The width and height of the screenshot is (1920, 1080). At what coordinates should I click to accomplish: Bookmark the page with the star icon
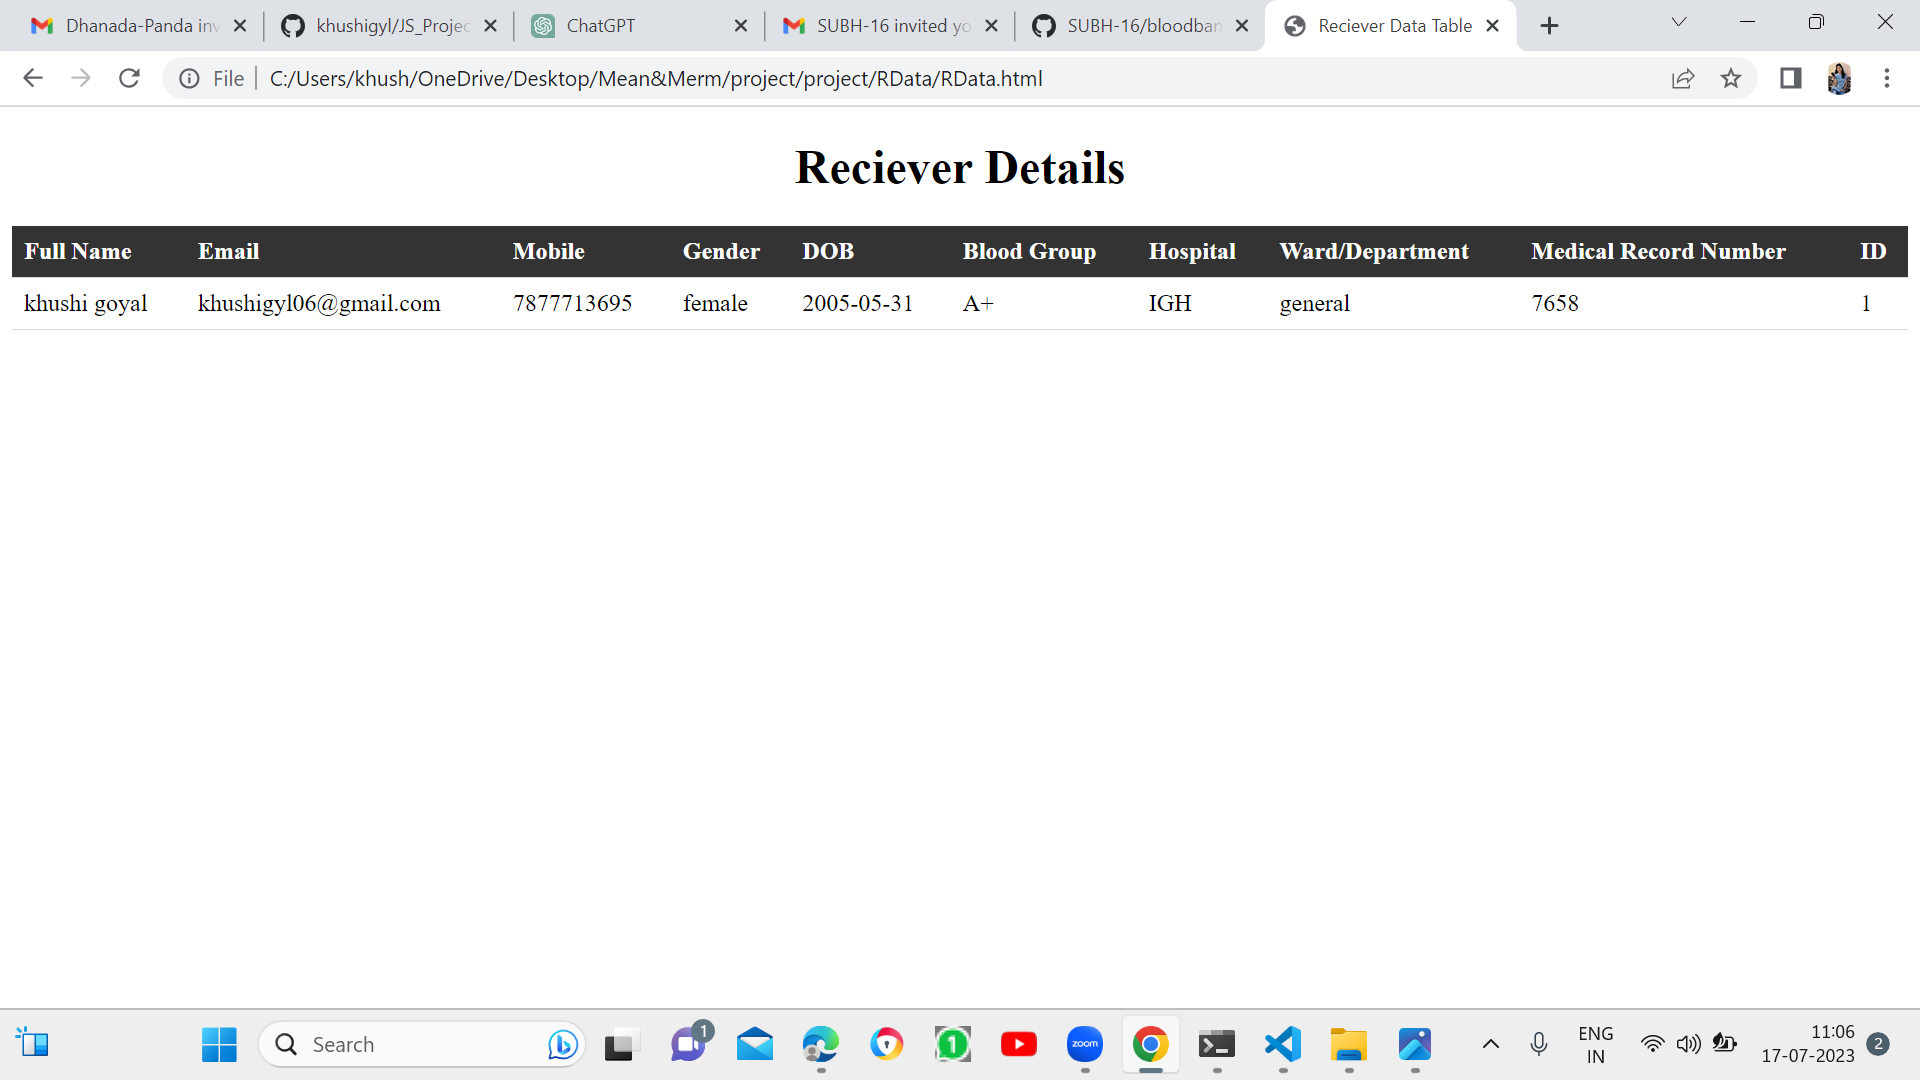point(1731,78)
